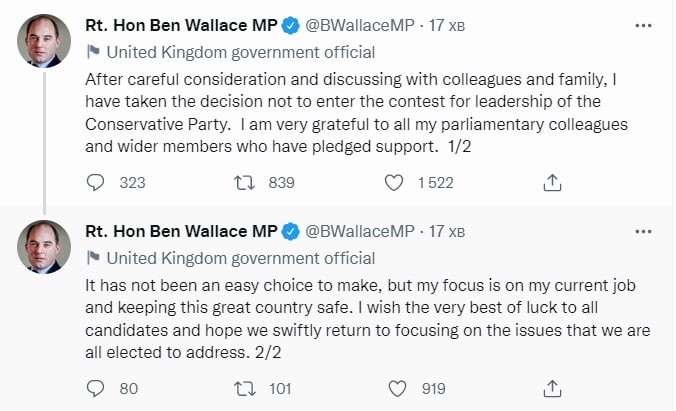This screenshot has width=676, height=411.
Task: Click the verified badge on the second tweet
Action: 291,231
